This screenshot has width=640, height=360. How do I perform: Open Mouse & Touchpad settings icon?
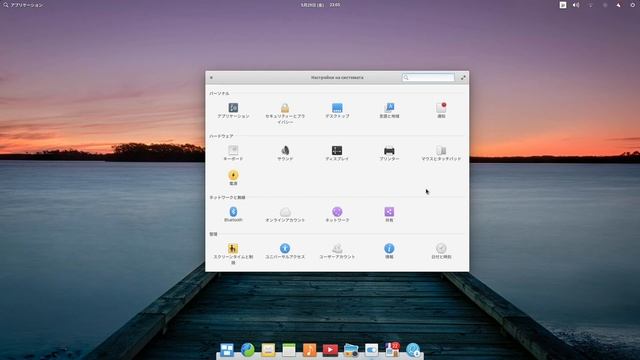pyautogui.click(x=441, y=150)
